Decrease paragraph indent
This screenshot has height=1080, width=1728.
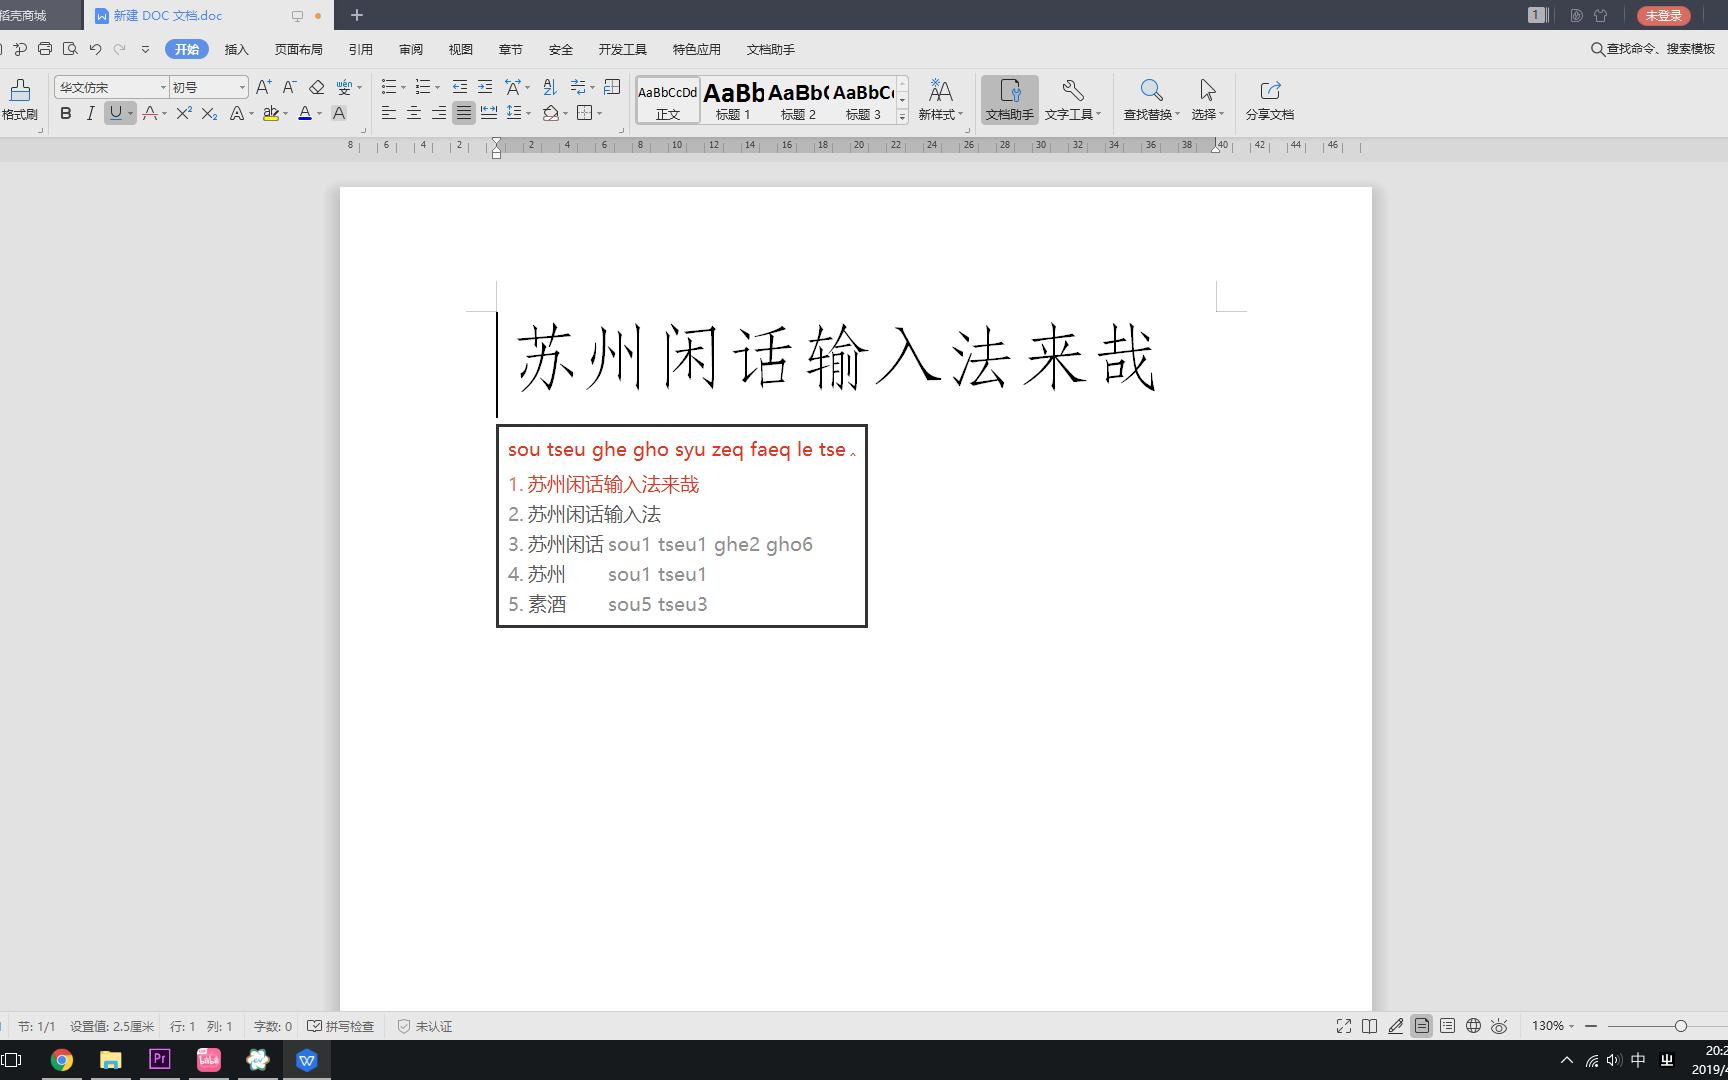click(x=460, y=87)
